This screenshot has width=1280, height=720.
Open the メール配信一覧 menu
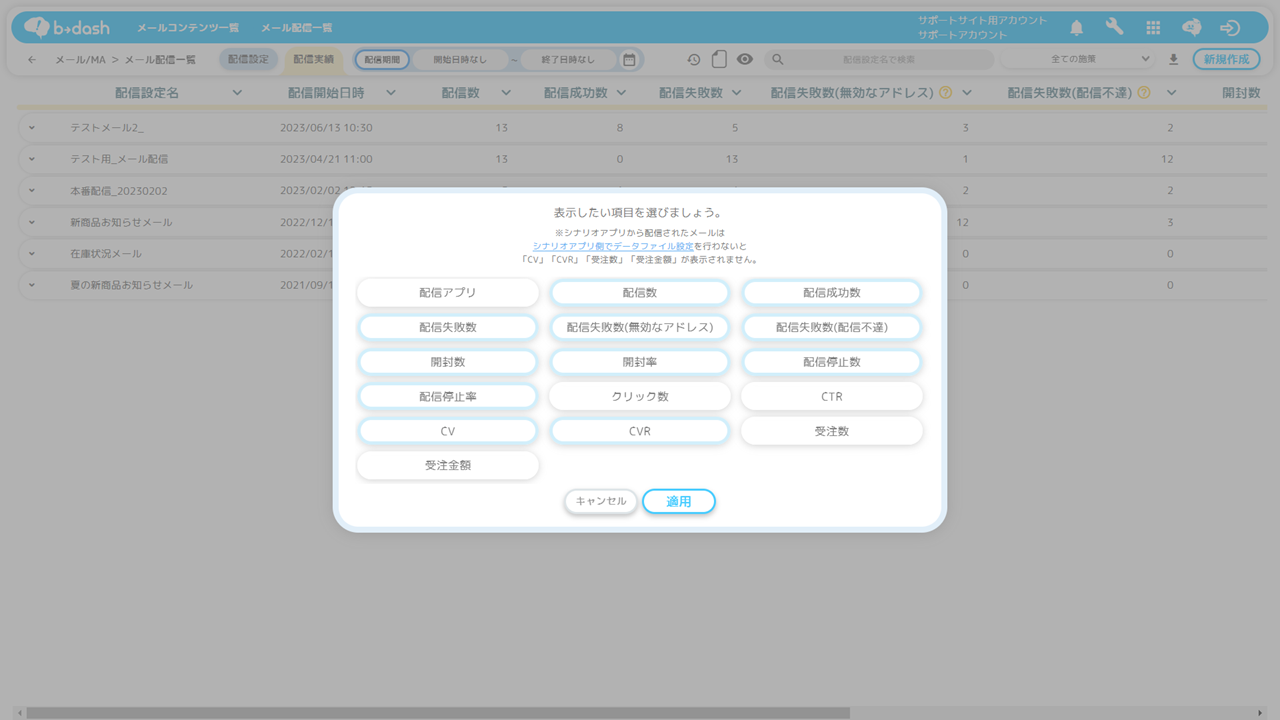pos(297,28)
